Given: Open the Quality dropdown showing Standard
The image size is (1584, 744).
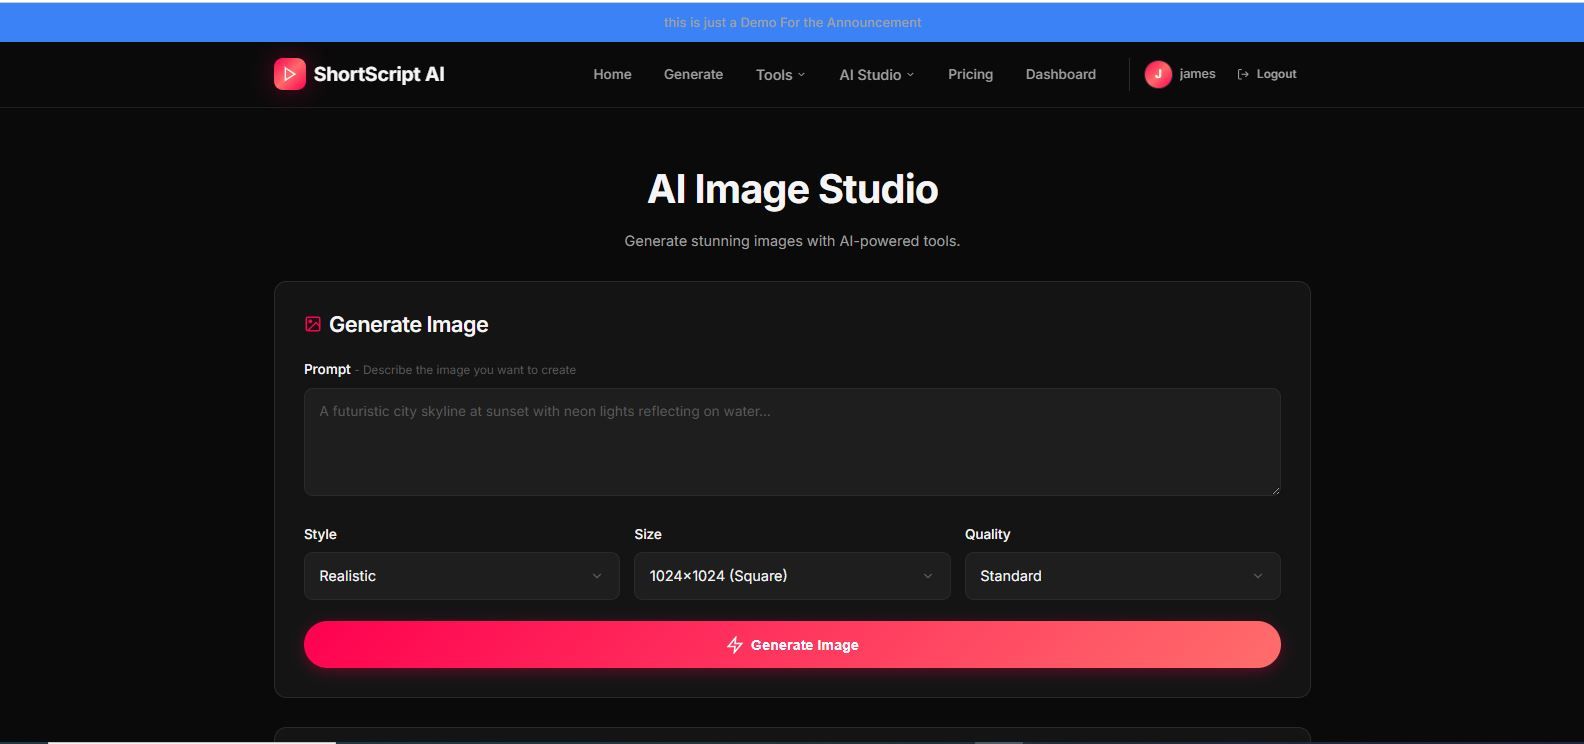Looking at the screenshot, I should click(x=1121, y=576).
